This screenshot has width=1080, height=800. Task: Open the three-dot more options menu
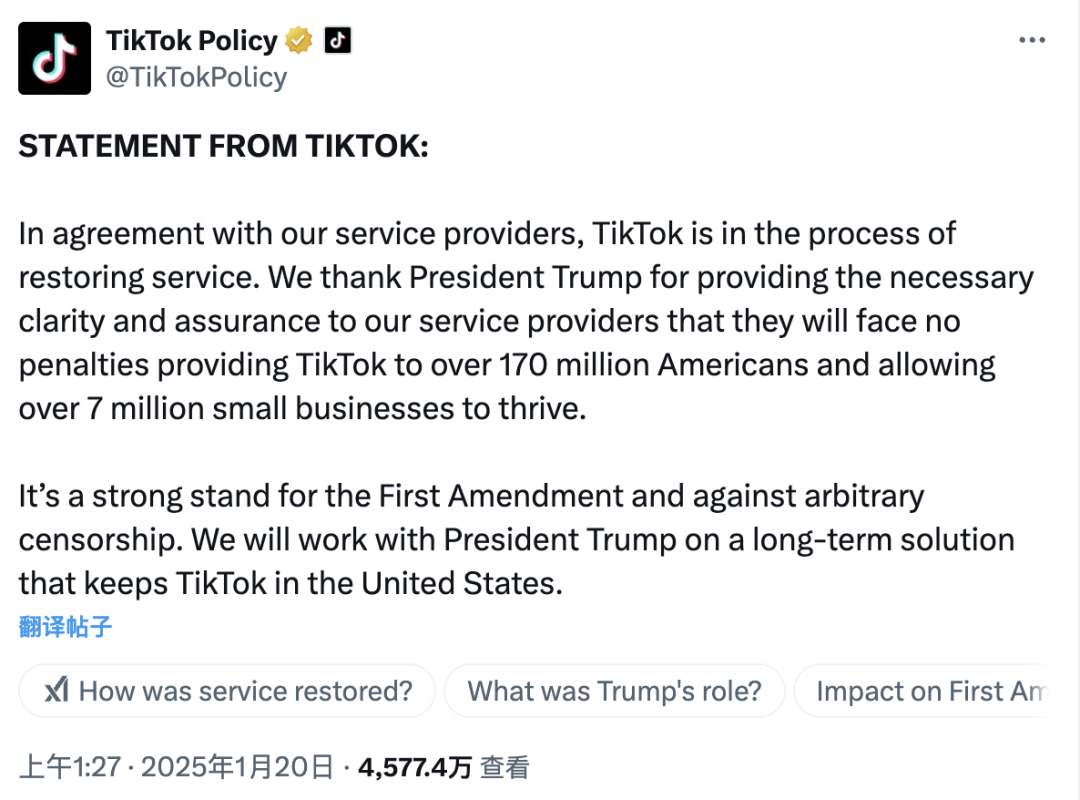tap(1032, 41)
